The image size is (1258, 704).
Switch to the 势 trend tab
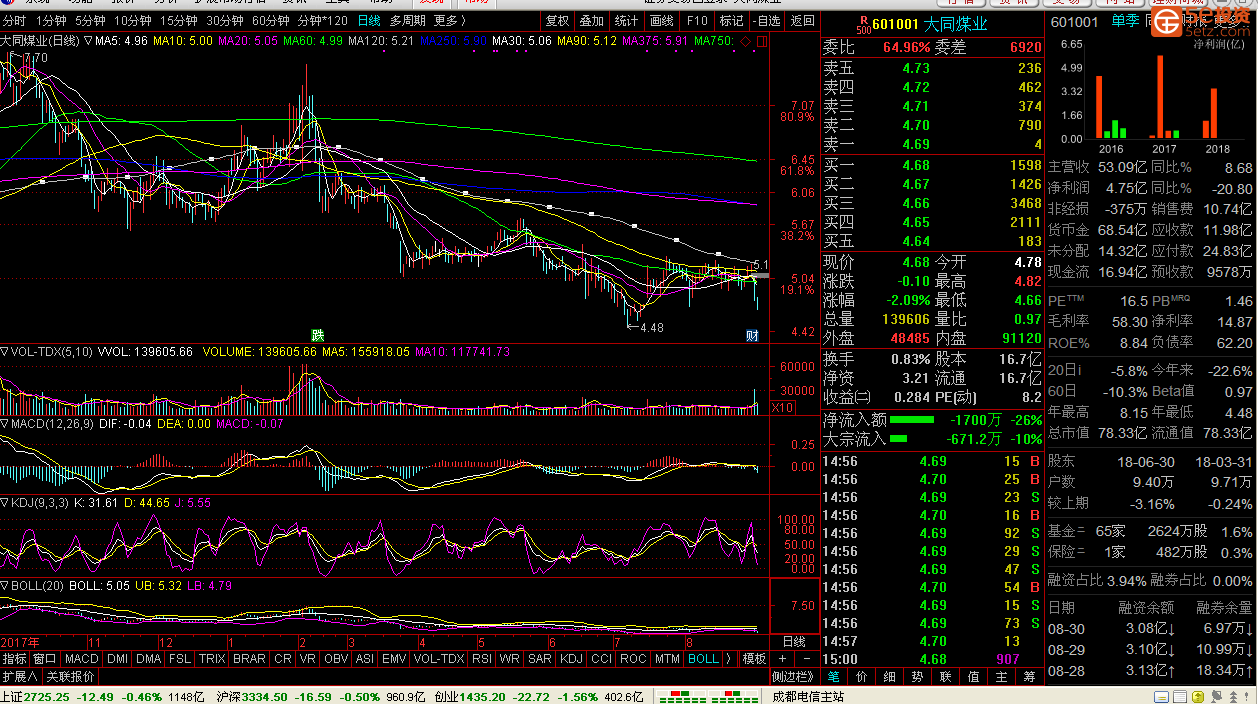tap(917, 676)
